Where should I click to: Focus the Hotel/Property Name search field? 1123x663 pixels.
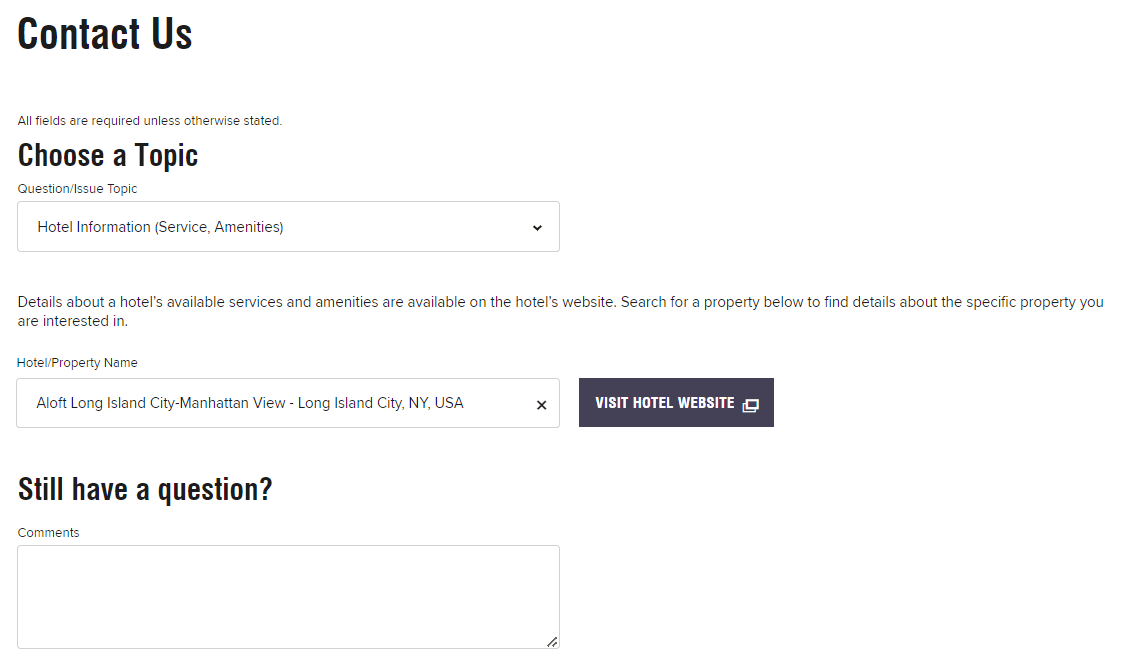click(270, 403)
